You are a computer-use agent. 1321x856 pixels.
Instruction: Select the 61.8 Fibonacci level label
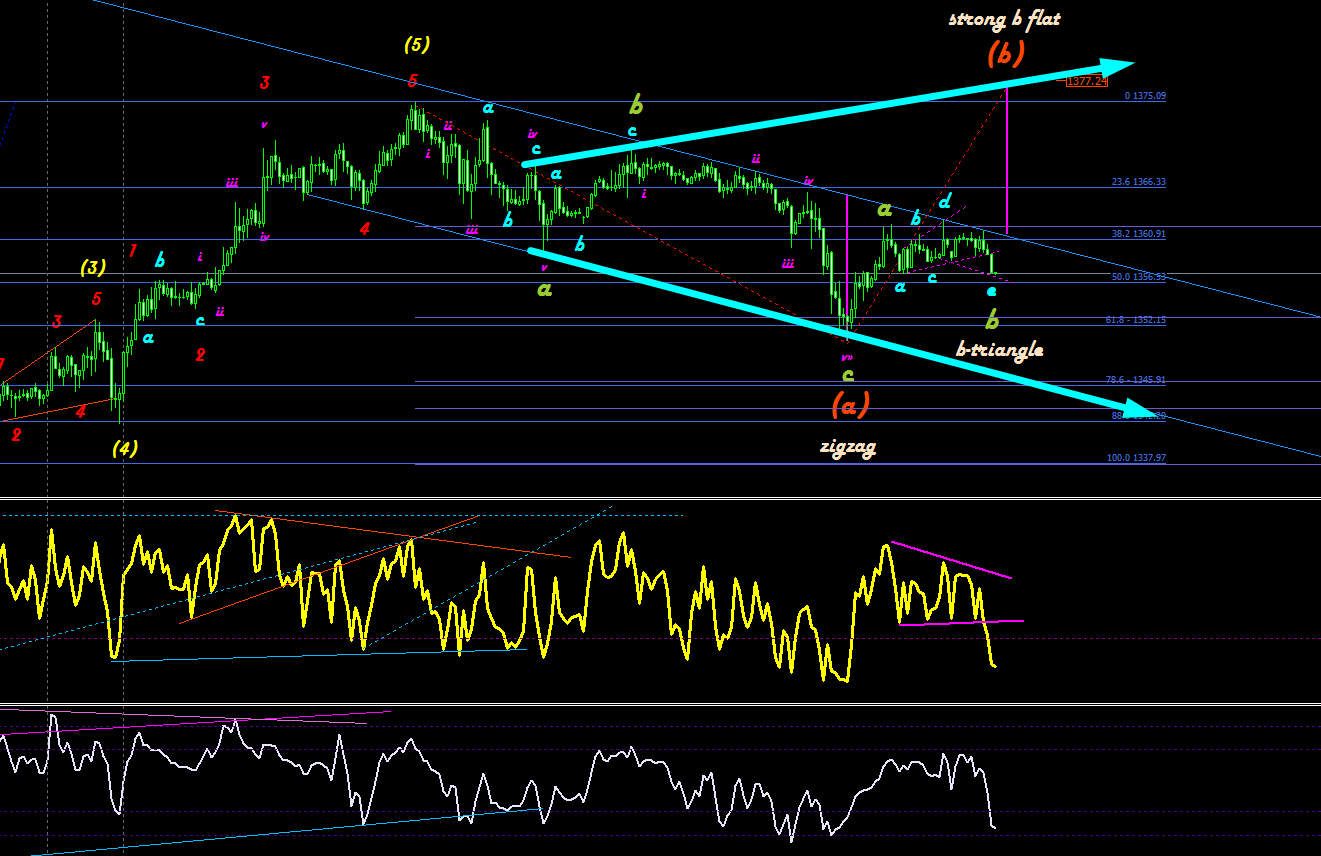pos(1137,320)
